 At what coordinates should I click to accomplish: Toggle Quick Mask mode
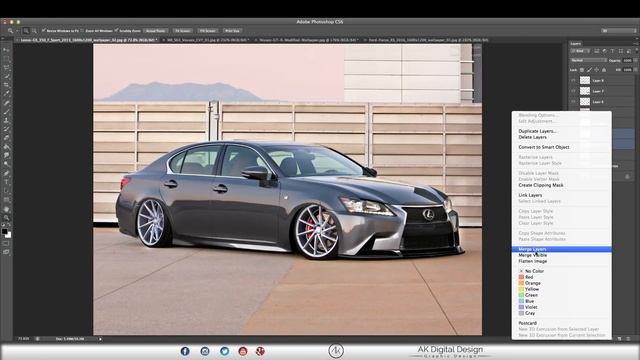pyautogui.click(x=7, y=244)
